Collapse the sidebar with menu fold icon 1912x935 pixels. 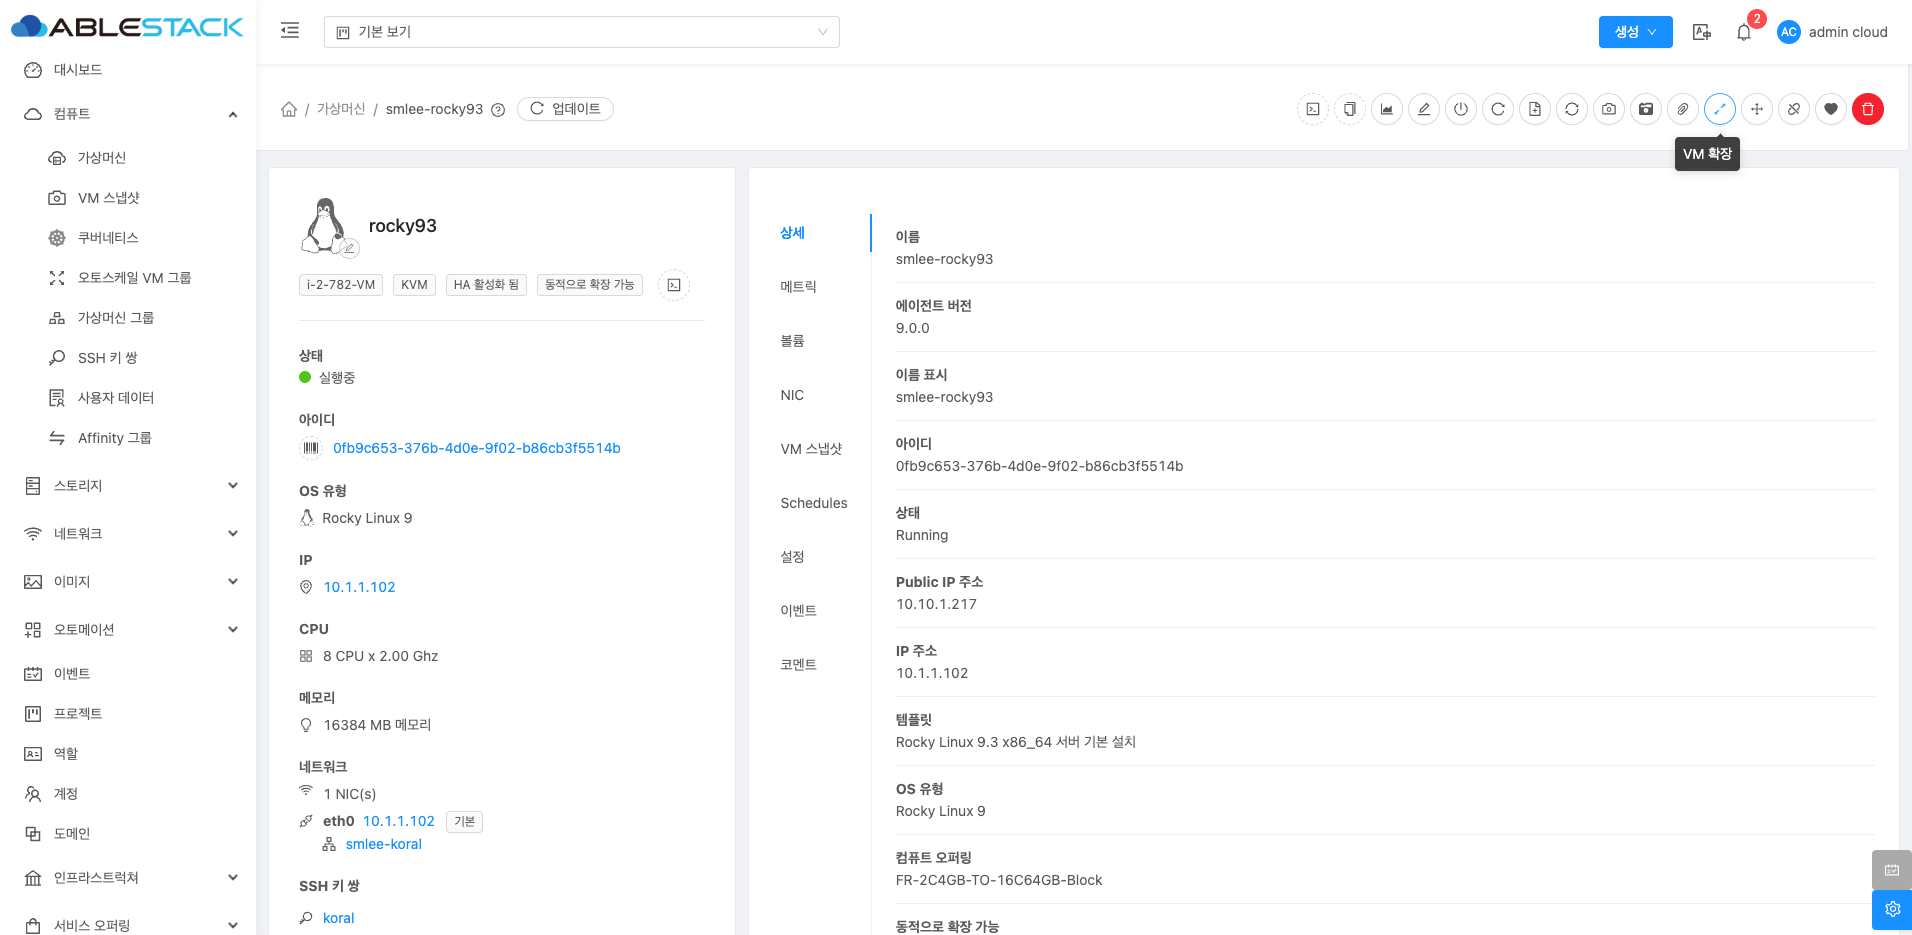290,31
